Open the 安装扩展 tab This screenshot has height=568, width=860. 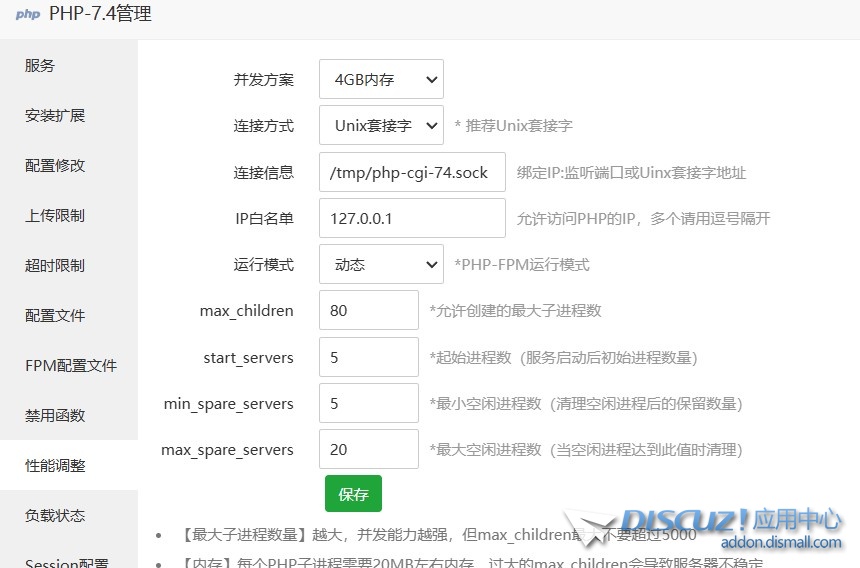point(69,116)
